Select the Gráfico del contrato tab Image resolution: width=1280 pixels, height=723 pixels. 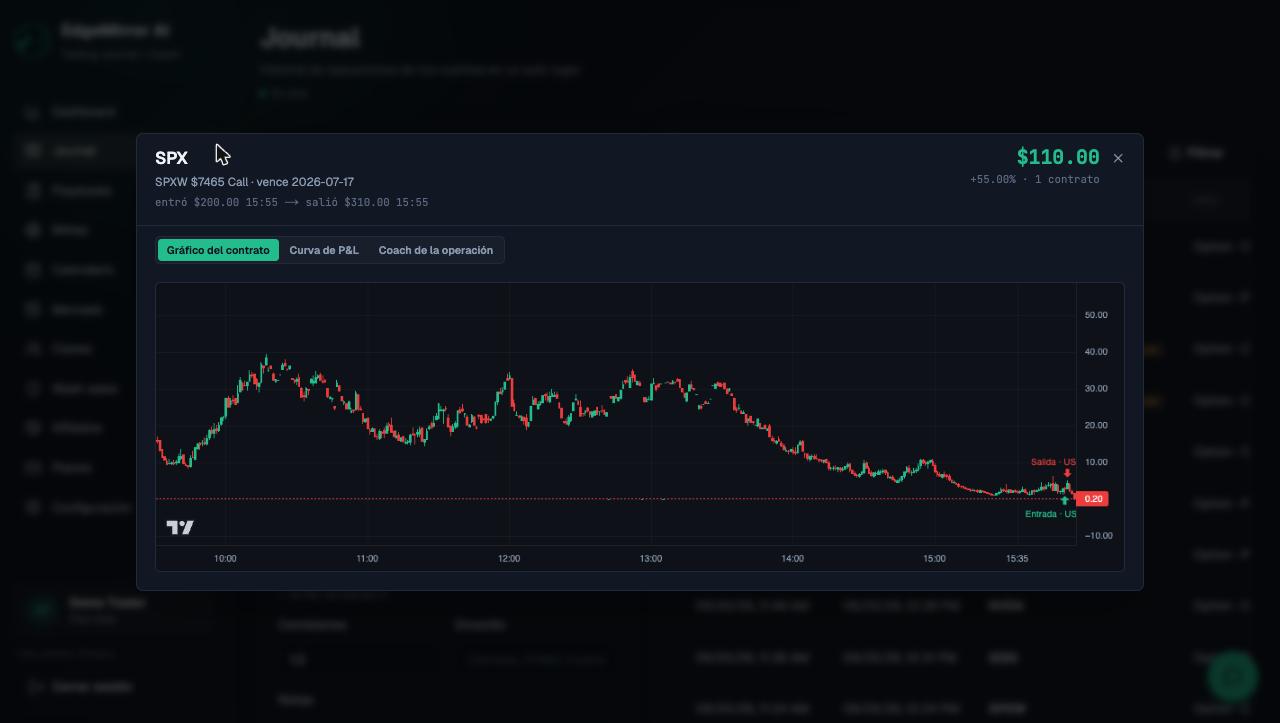(x=218, y=250)
